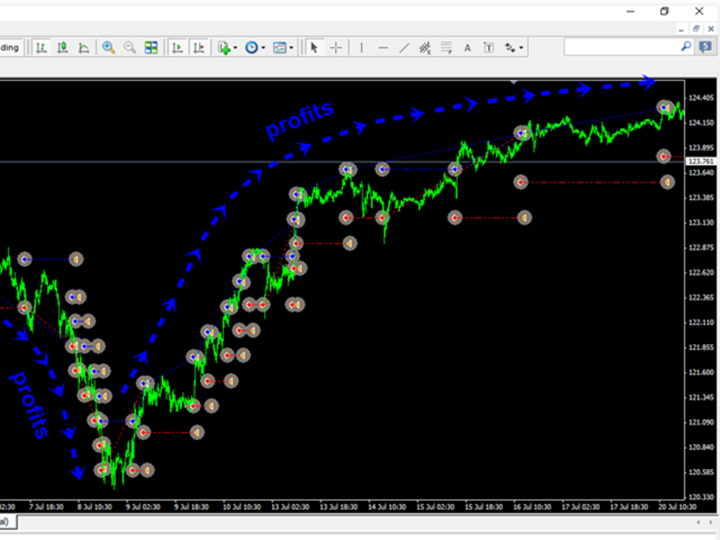Click the 16 Jul 10:30 time label
The height and width of the screenshot is (540, 720).
[532, 507]
